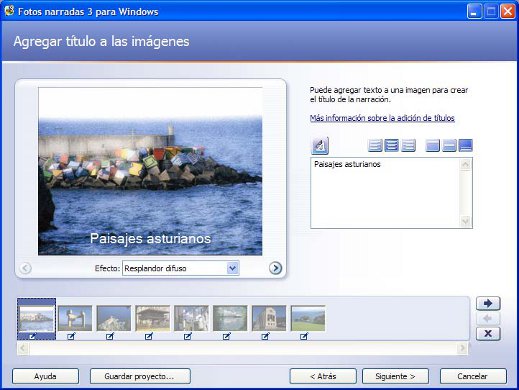519x390 pixels.
Task: Align title text to the left
Action: click(375, 146)
